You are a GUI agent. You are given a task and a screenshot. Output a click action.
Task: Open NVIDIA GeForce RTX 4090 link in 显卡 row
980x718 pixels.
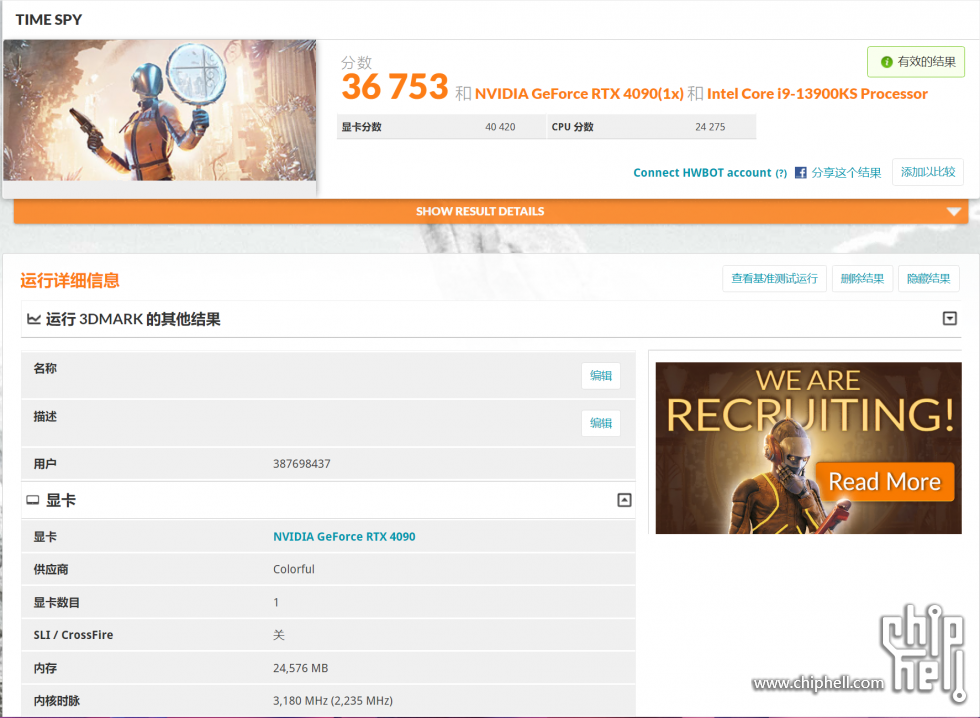(x=344, y=536)
